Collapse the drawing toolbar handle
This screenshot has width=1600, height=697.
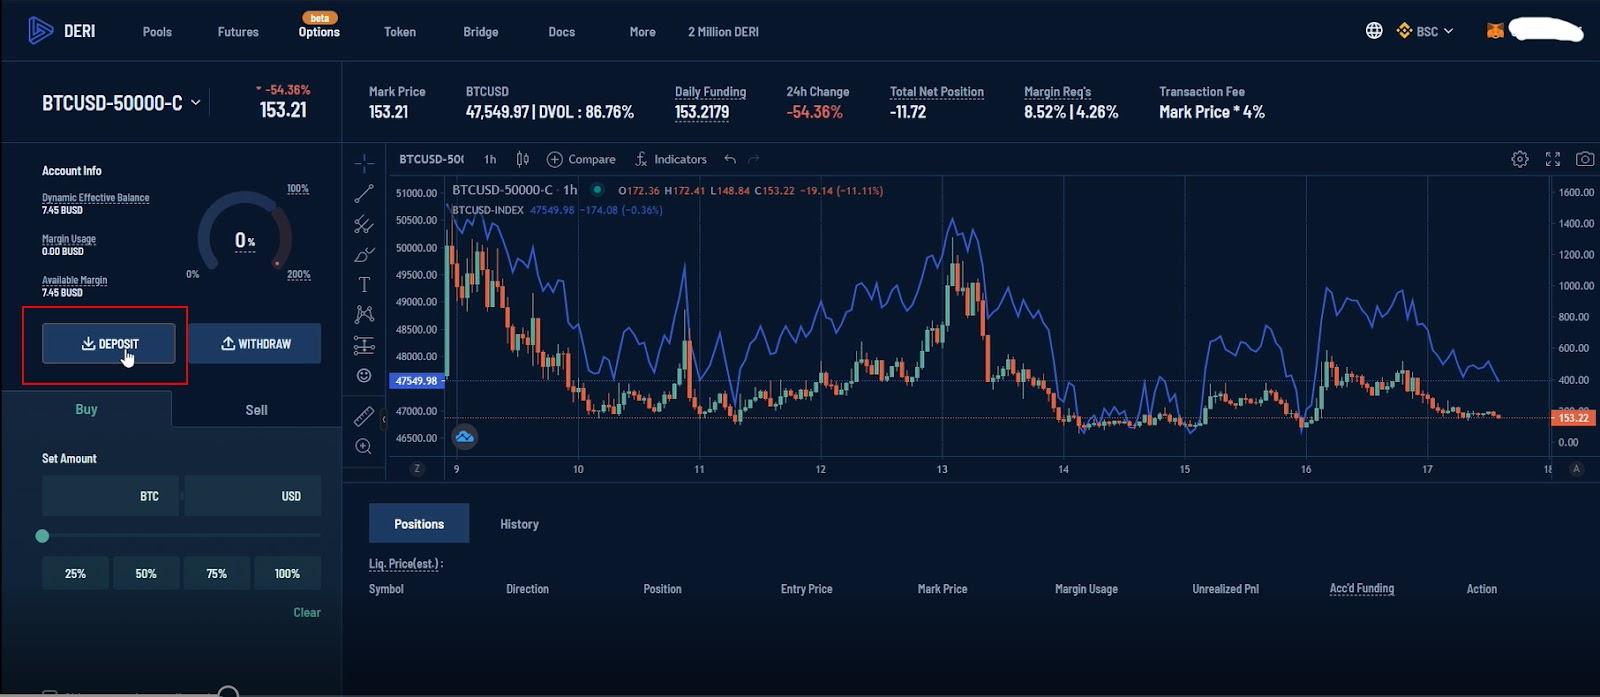coord(383,420)
